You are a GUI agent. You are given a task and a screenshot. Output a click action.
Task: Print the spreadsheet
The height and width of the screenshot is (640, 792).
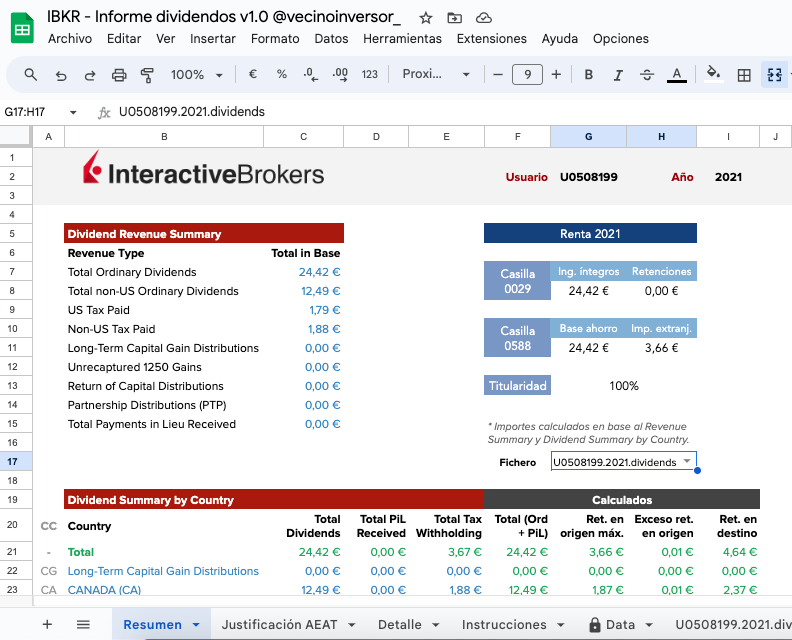pos(119,75)
